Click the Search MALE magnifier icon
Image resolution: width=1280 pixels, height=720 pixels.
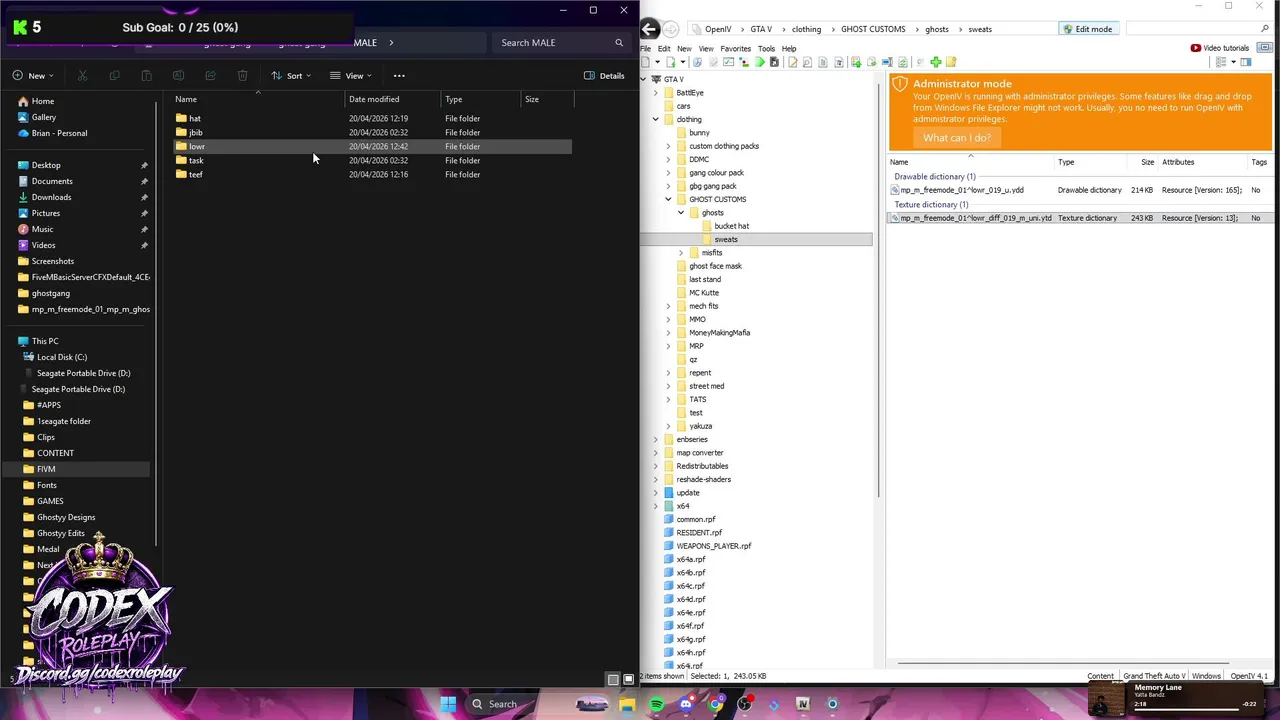[x=619, y=43]
